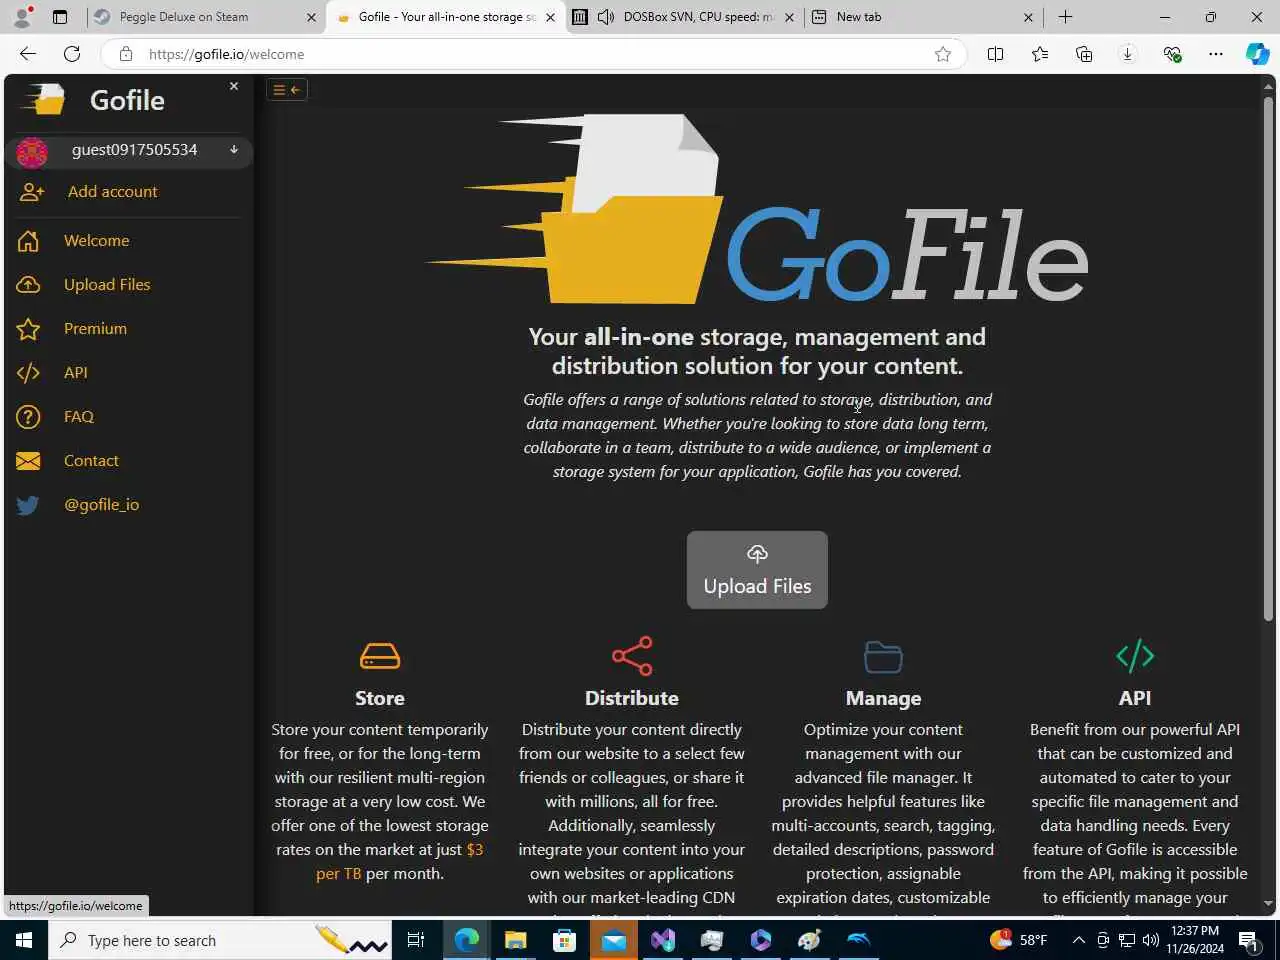Expand guest0917505534 account dropdown arrow
1280x960 pixels.
[x=234, y=150]
